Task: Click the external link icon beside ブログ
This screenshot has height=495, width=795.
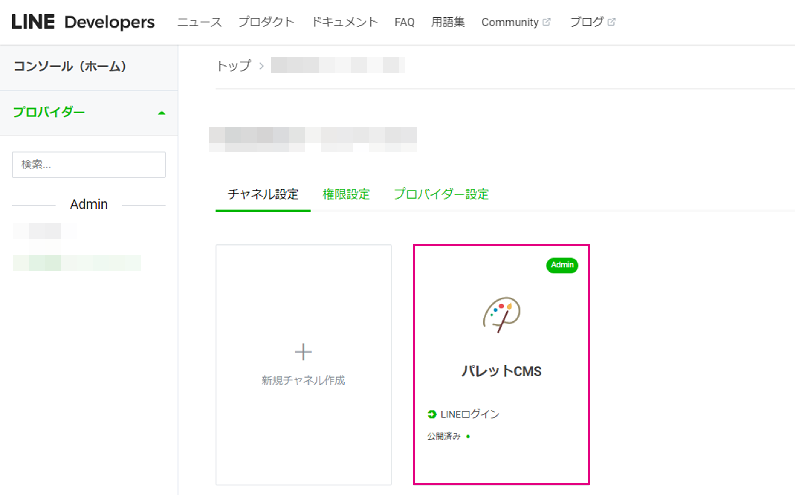Action: point(611,22)
